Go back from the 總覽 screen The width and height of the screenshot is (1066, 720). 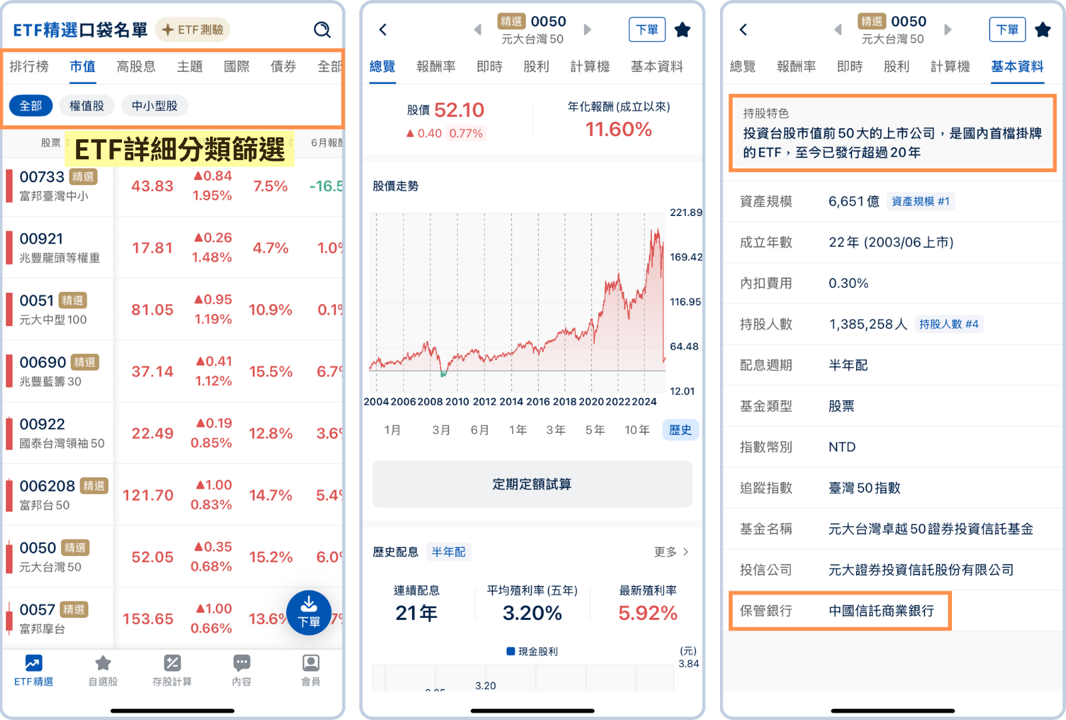(x=383, y=29)
